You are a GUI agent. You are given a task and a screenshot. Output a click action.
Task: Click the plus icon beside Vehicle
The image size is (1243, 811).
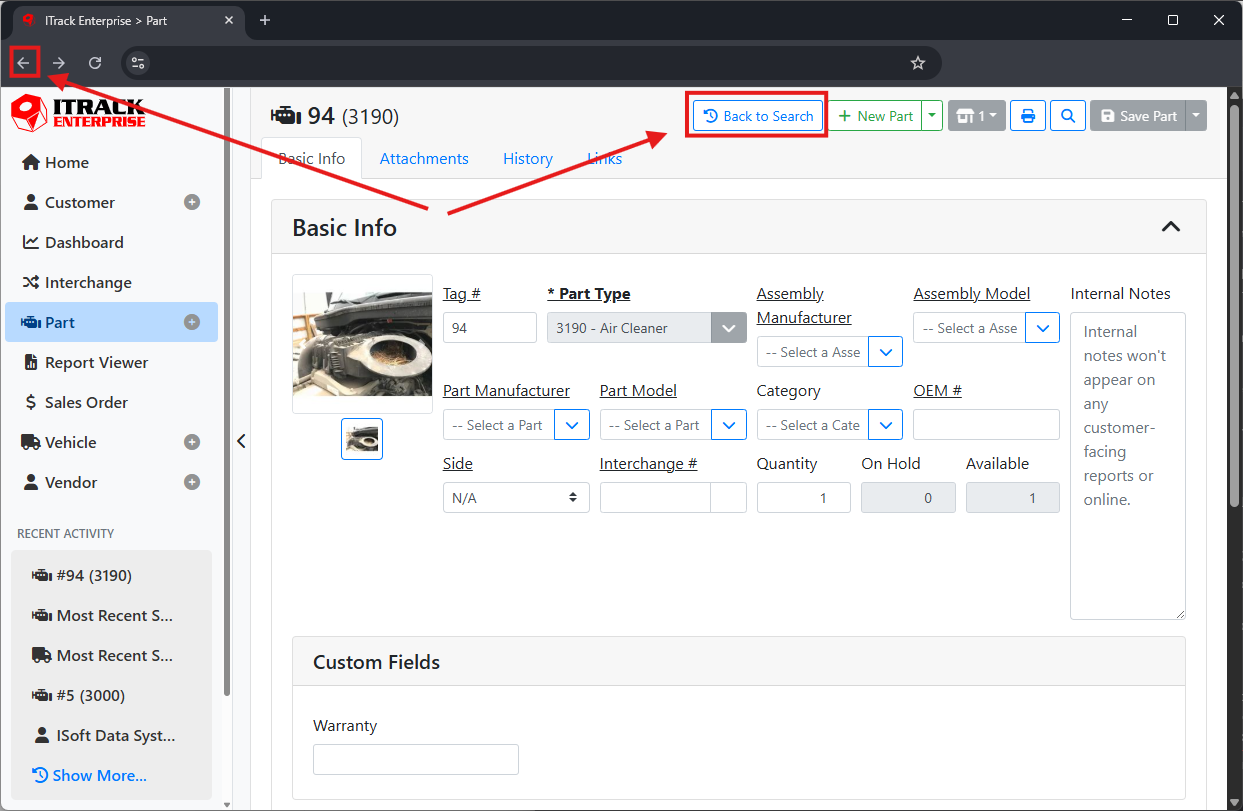click(192, 442)
